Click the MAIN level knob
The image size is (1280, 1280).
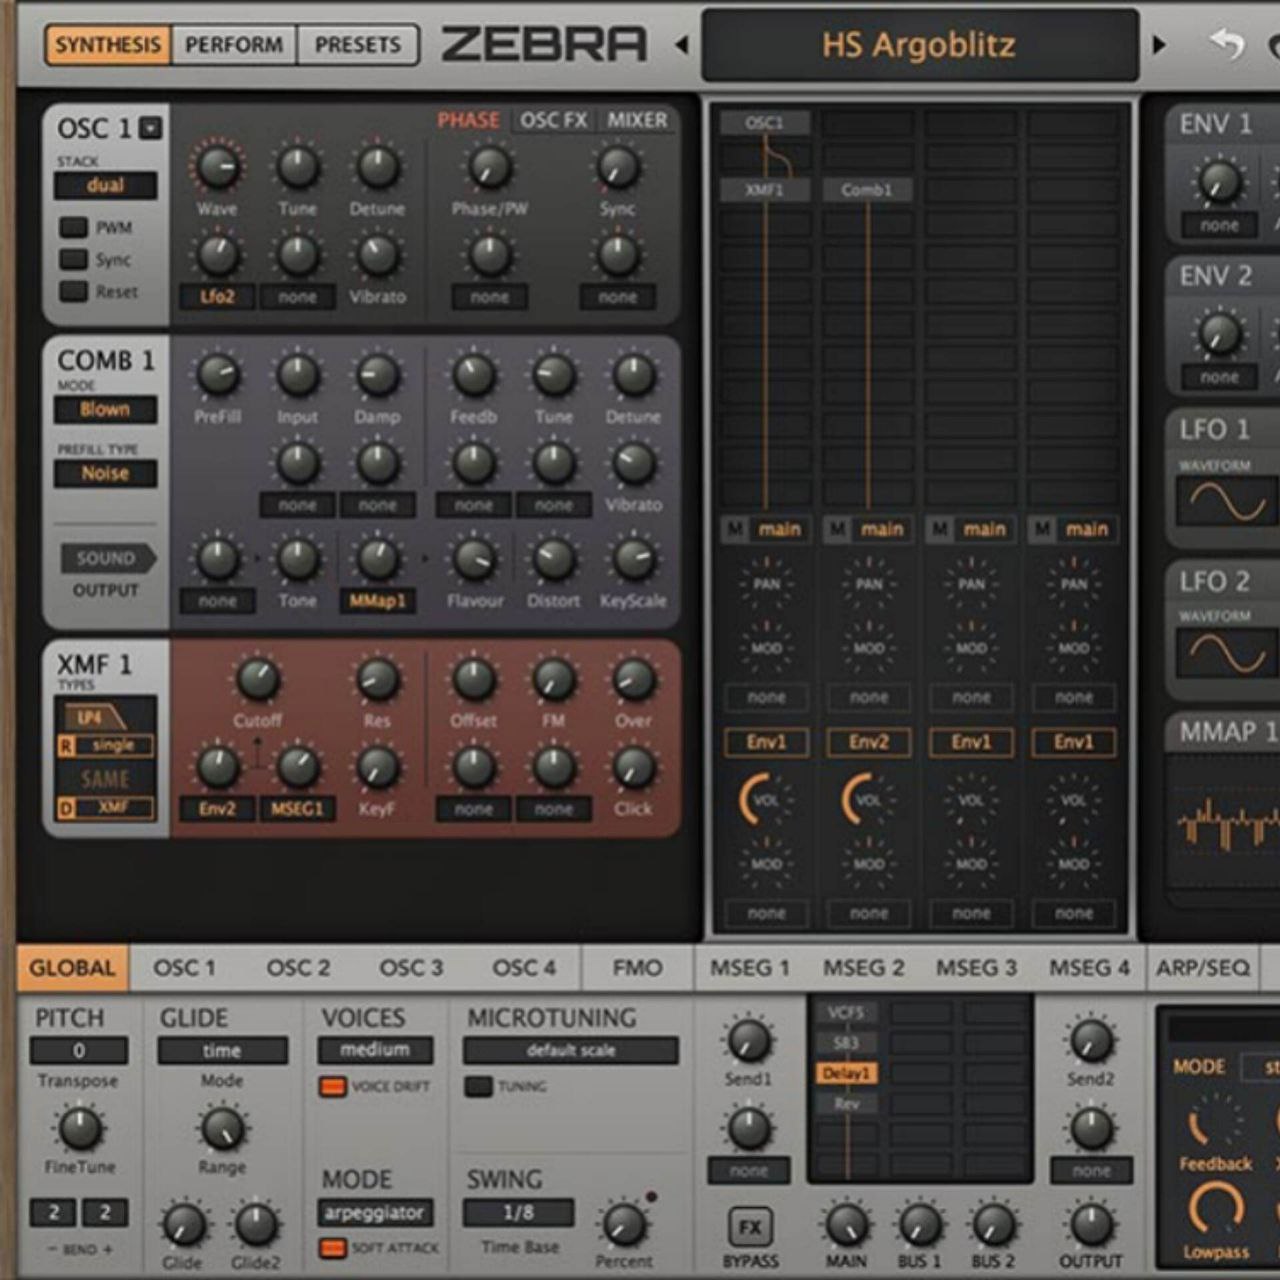(x=846, y=1225)
